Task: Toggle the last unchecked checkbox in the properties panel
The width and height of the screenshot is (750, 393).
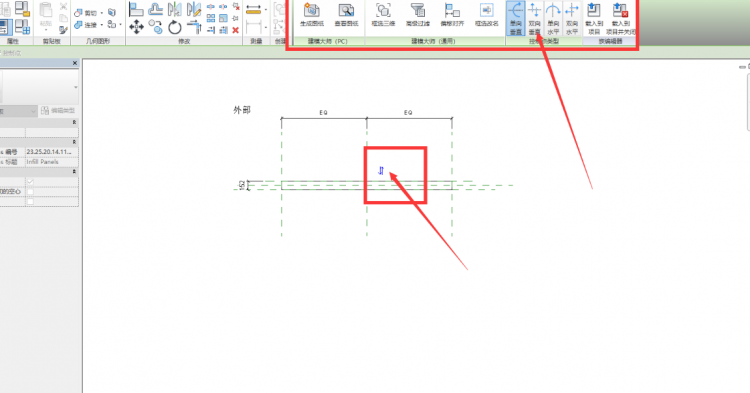Action: tap(31, 202)
